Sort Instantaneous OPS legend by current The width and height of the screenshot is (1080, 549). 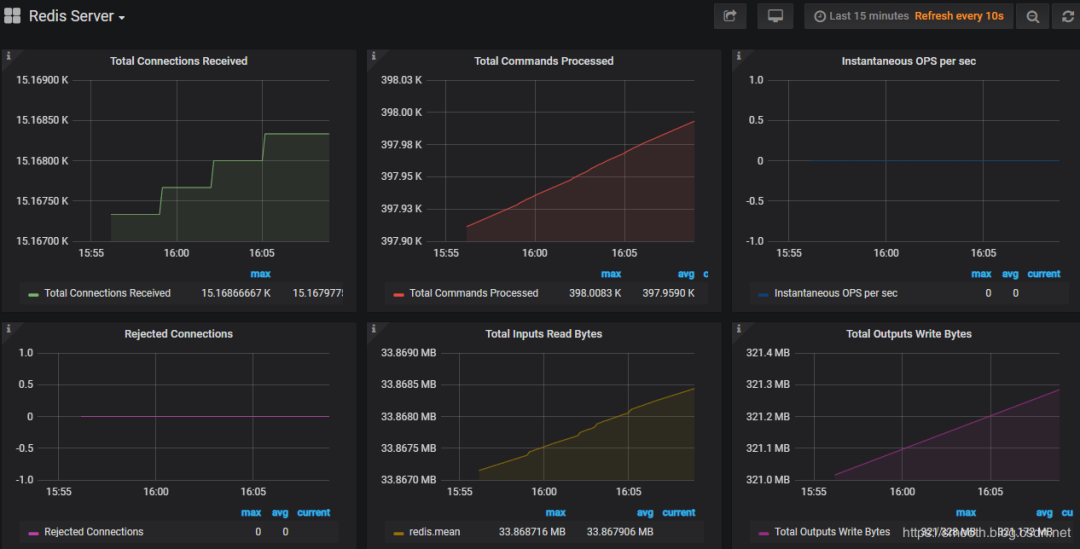tap(1043, 274)
